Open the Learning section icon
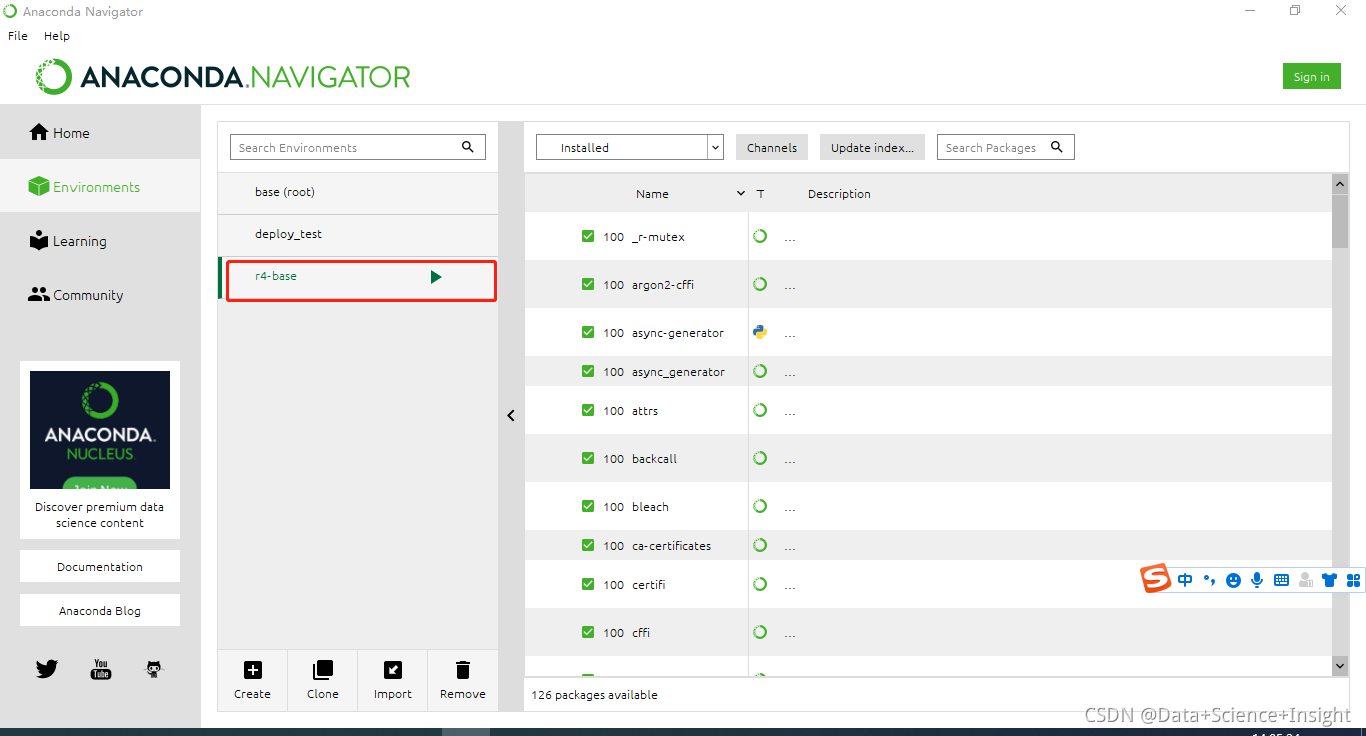 (38, 240)
